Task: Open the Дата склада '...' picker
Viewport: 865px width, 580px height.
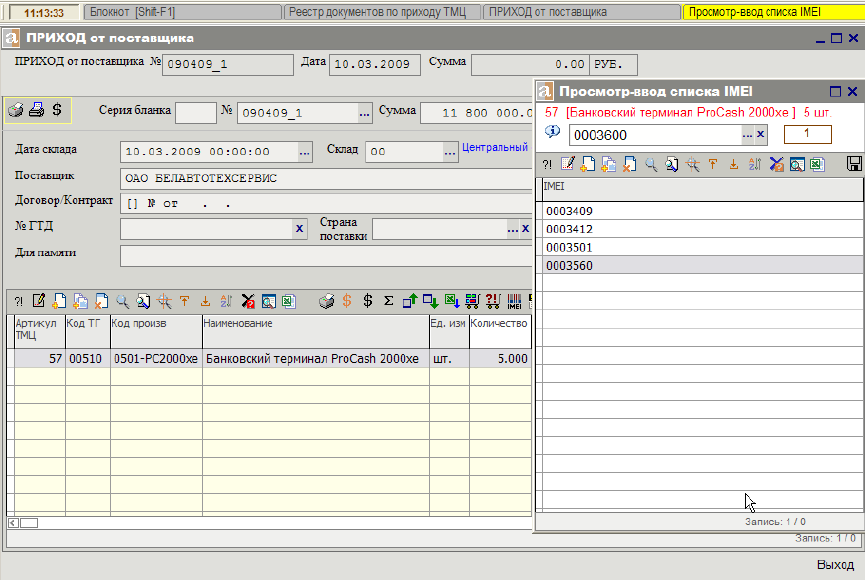Action: click(305, 152)
